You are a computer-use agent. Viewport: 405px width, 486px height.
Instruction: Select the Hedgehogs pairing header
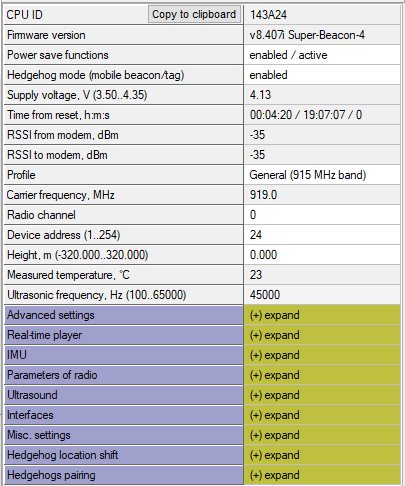pyautogui.click(x=124, y=475)
